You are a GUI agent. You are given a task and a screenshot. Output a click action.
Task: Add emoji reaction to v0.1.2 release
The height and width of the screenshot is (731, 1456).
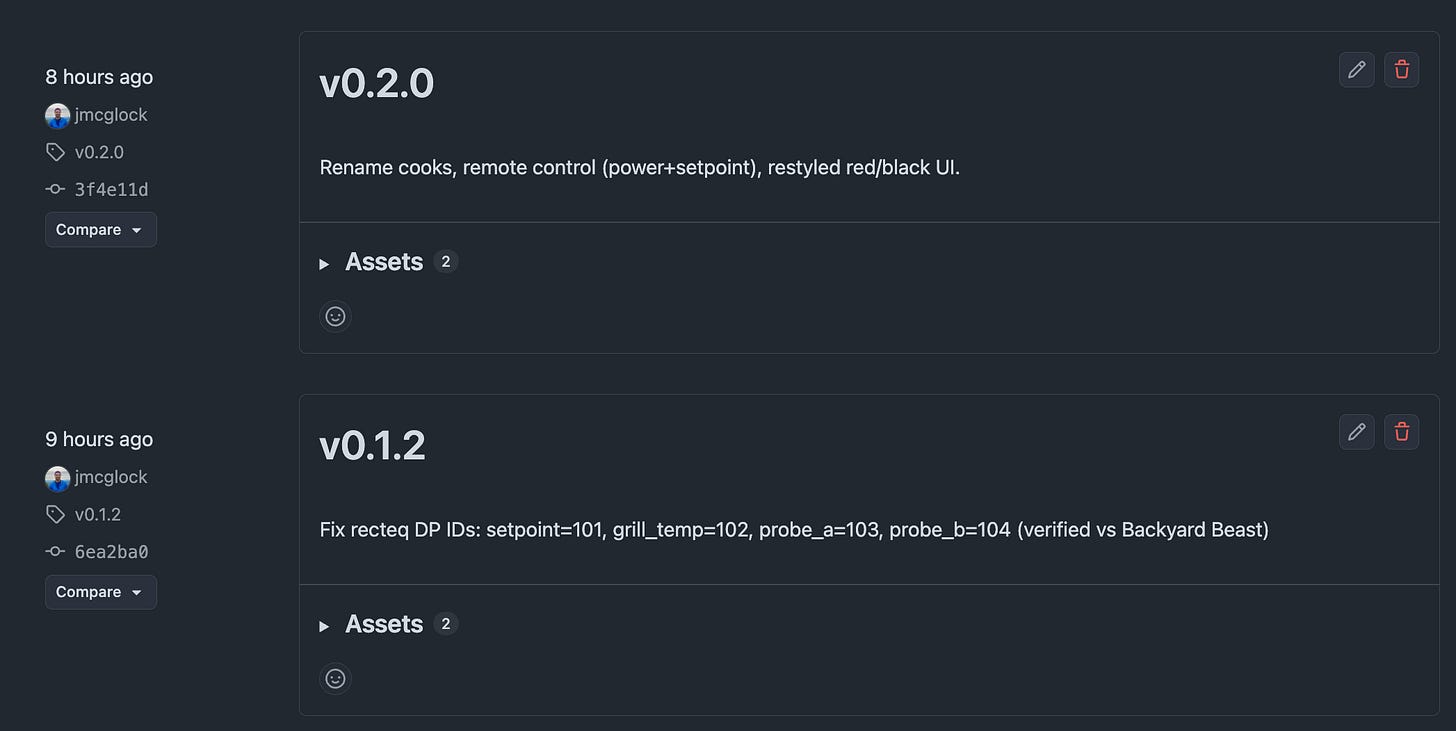pos(336,678)
